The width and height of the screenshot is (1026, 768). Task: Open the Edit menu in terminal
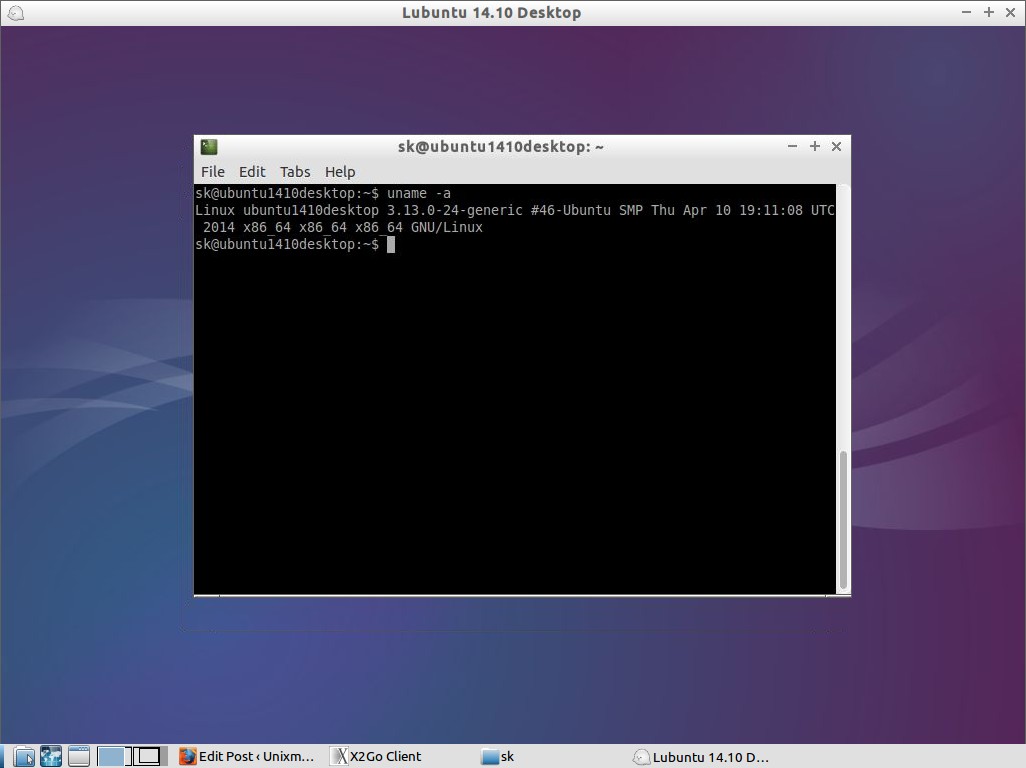point(252,172)
